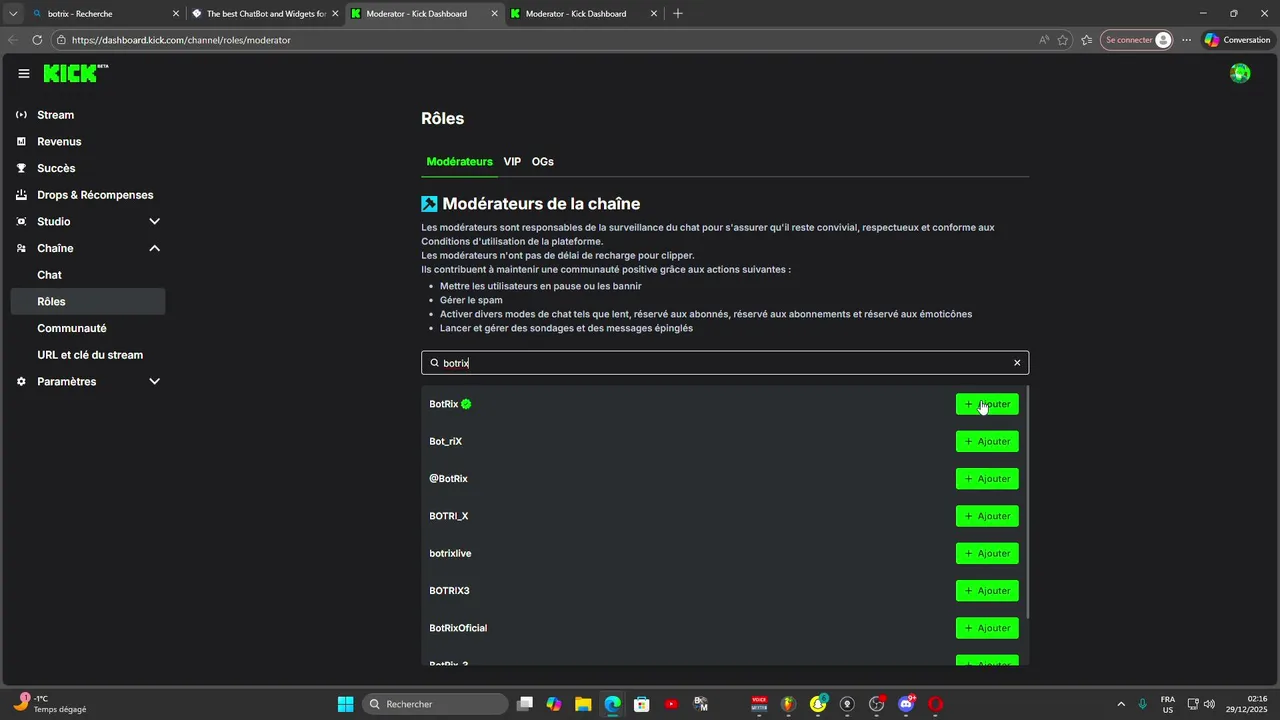Open the browser favorites list icon
1280x720 pixels.
coord(1087,40)
